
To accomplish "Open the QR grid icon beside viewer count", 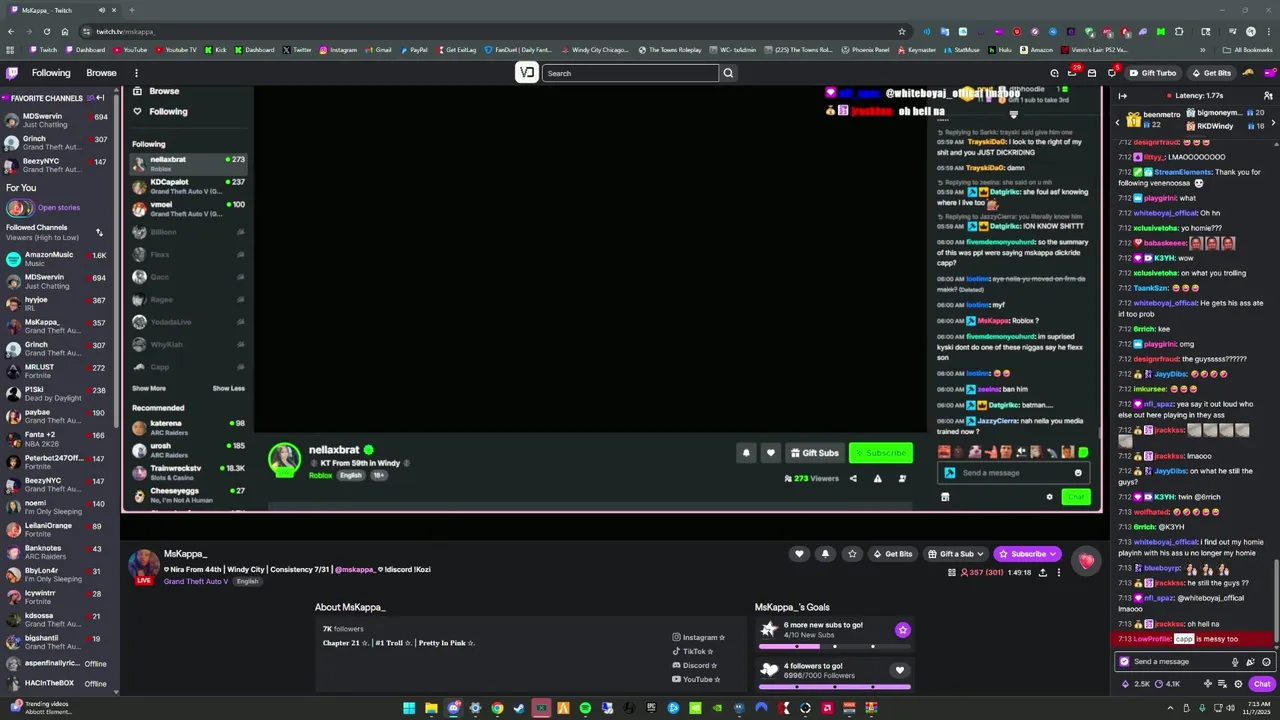I will (x=951, y=573).
